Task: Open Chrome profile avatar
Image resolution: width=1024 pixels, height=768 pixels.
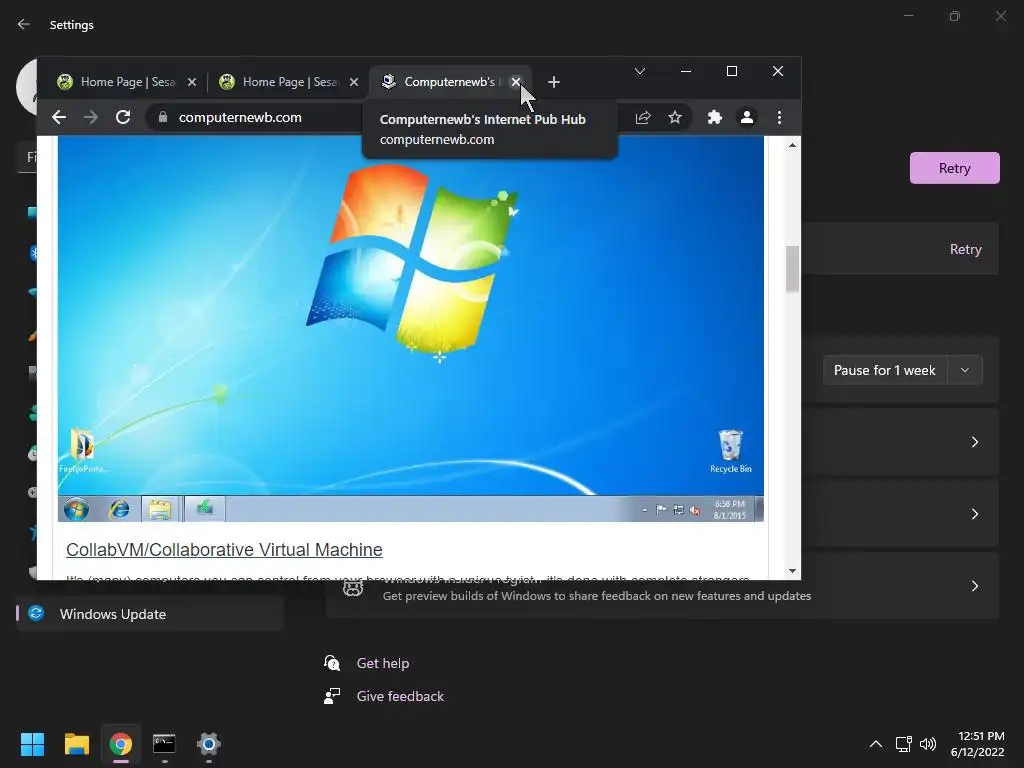Action: click(x=746, y=118)
